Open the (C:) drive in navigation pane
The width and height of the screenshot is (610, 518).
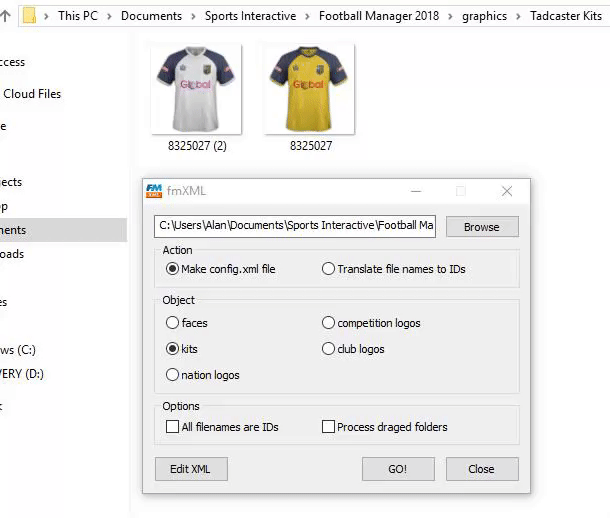click(18, 350)
